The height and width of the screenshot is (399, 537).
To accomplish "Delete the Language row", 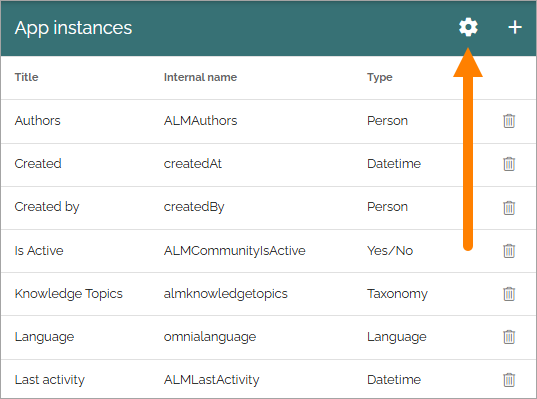I will pyautogui.click(x=509, y=337).
